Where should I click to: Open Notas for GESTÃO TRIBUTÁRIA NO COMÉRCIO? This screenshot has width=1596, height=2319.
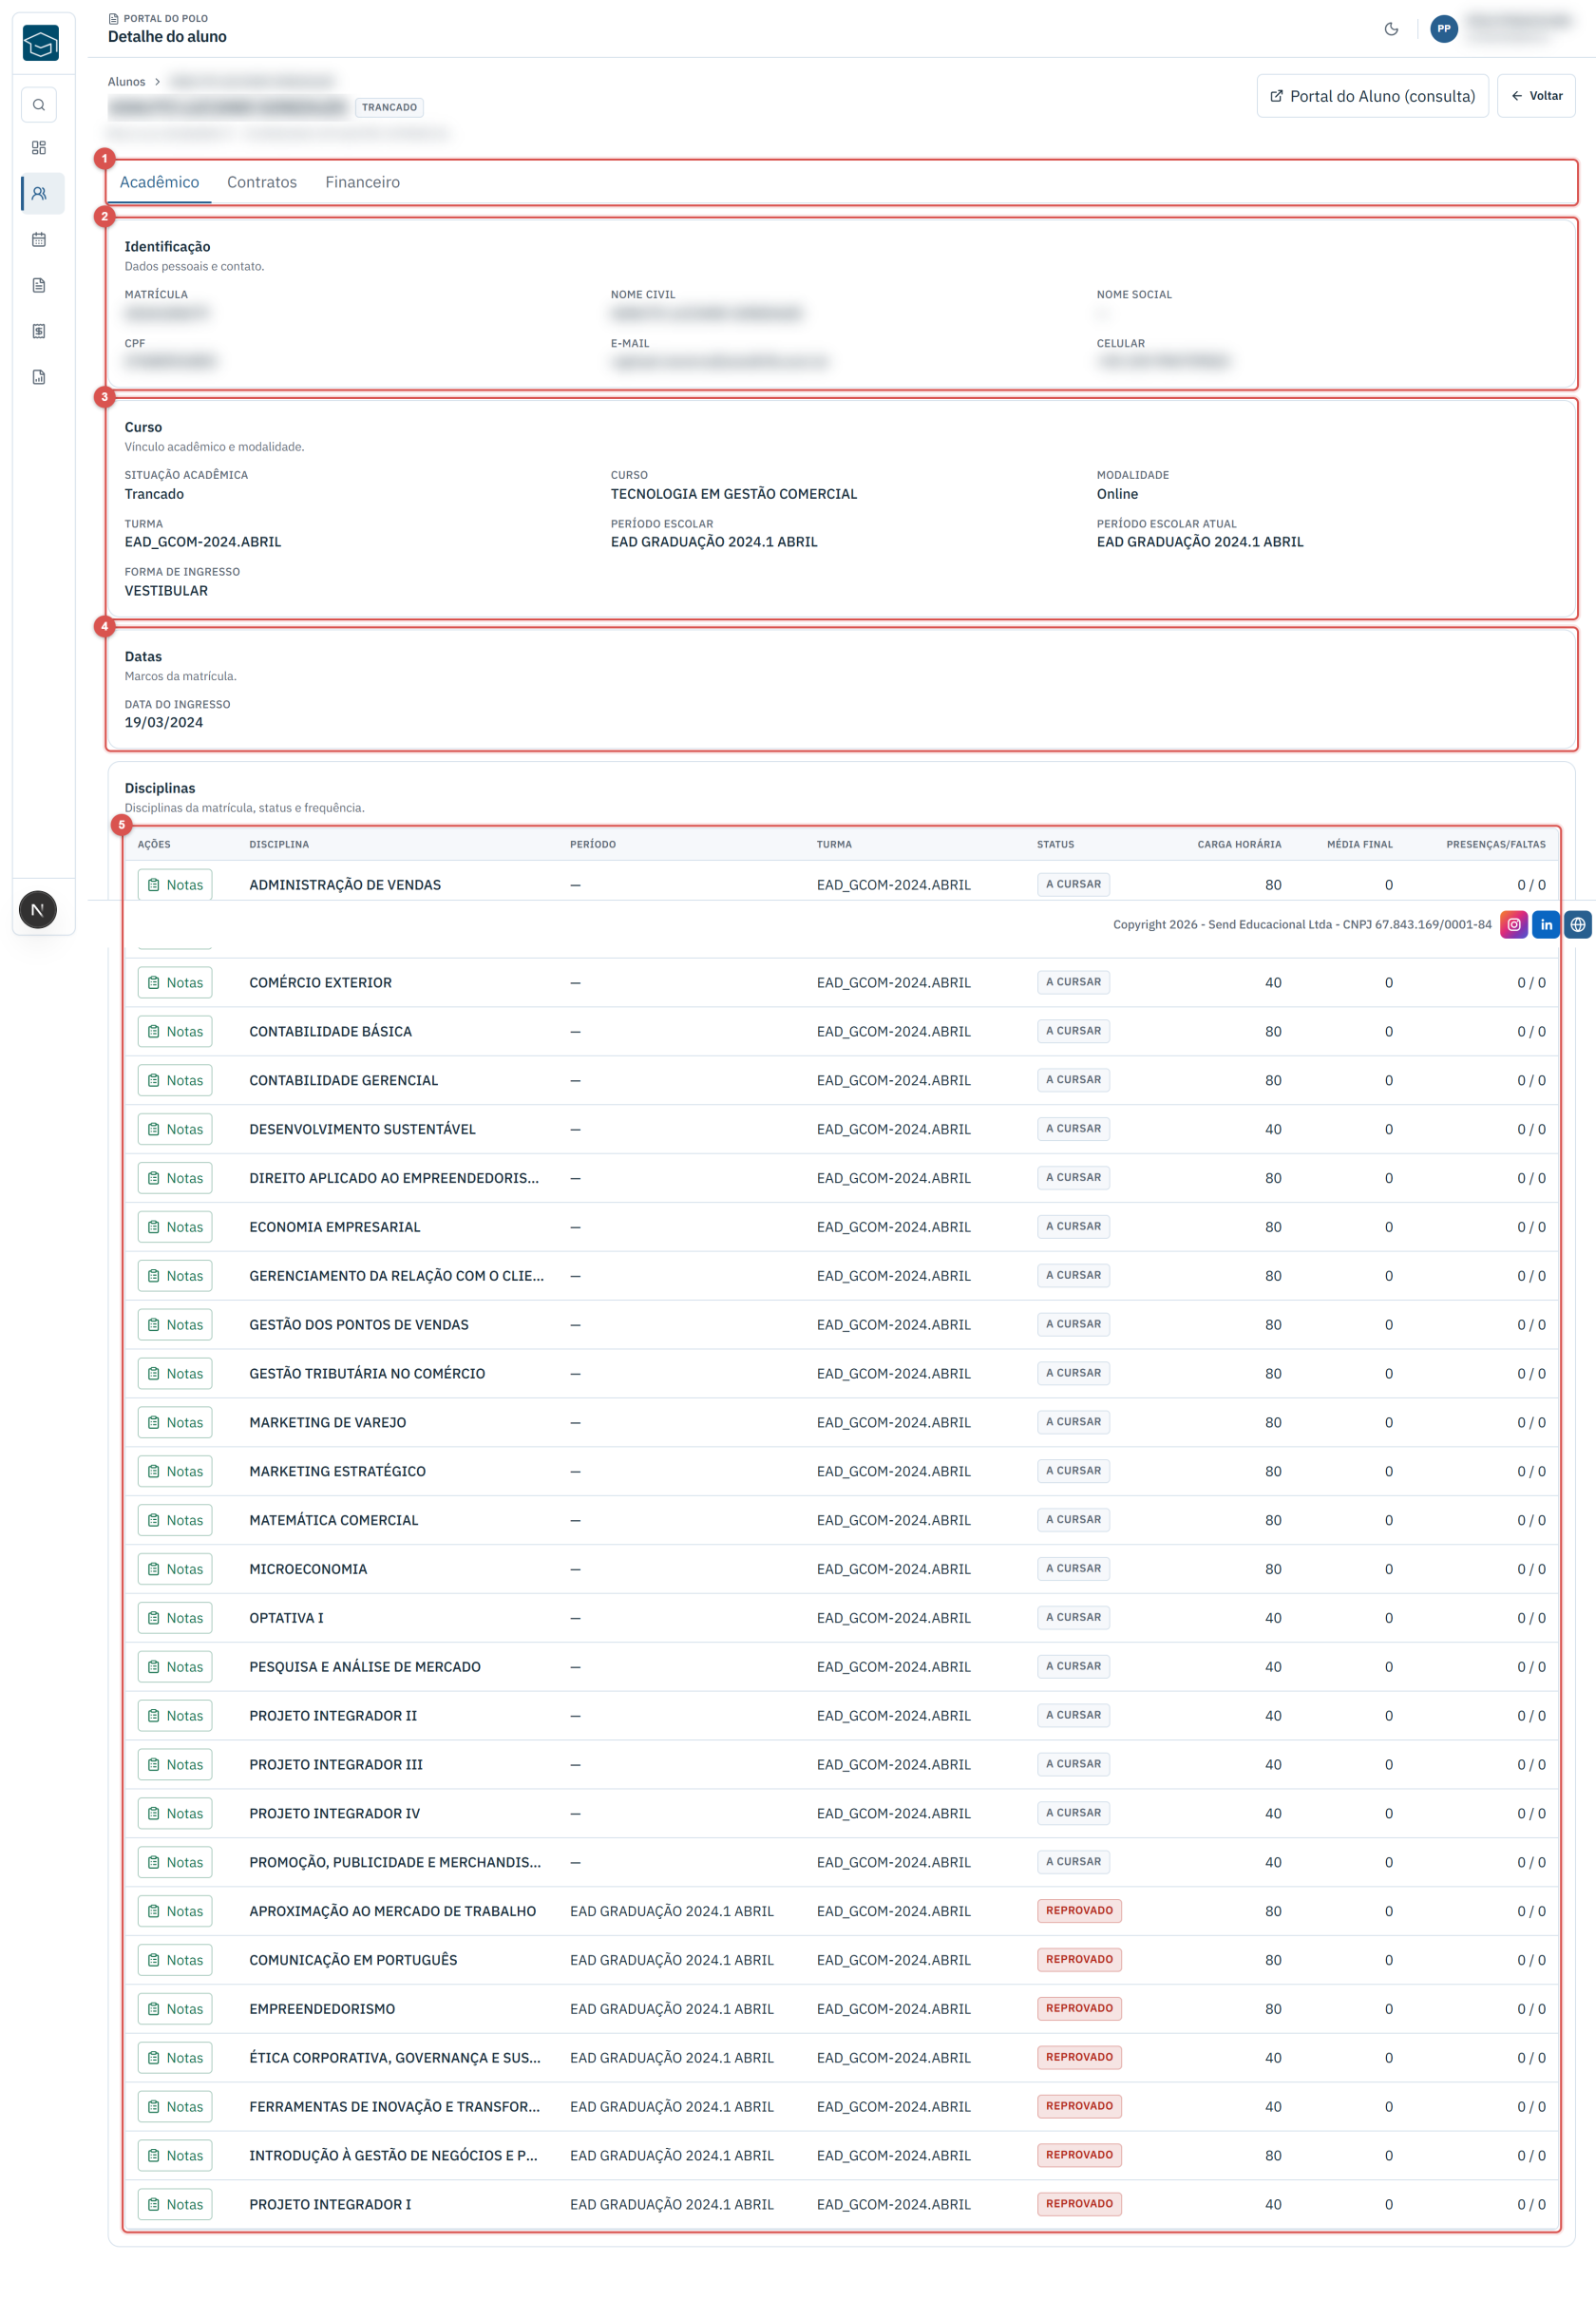175,1374
